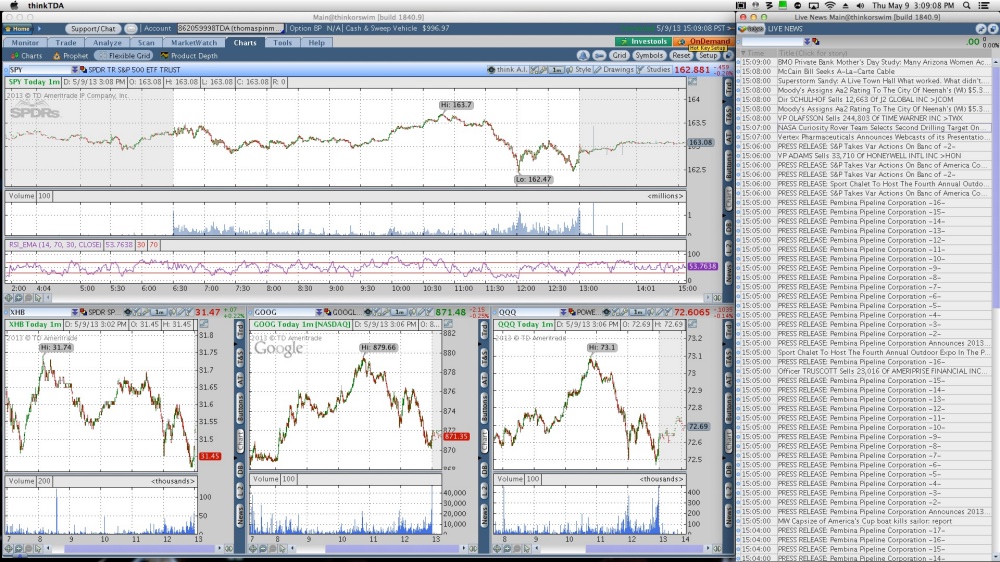
Task: Open the SPY chart Drawings menu
Action: (x=614, y=70)
